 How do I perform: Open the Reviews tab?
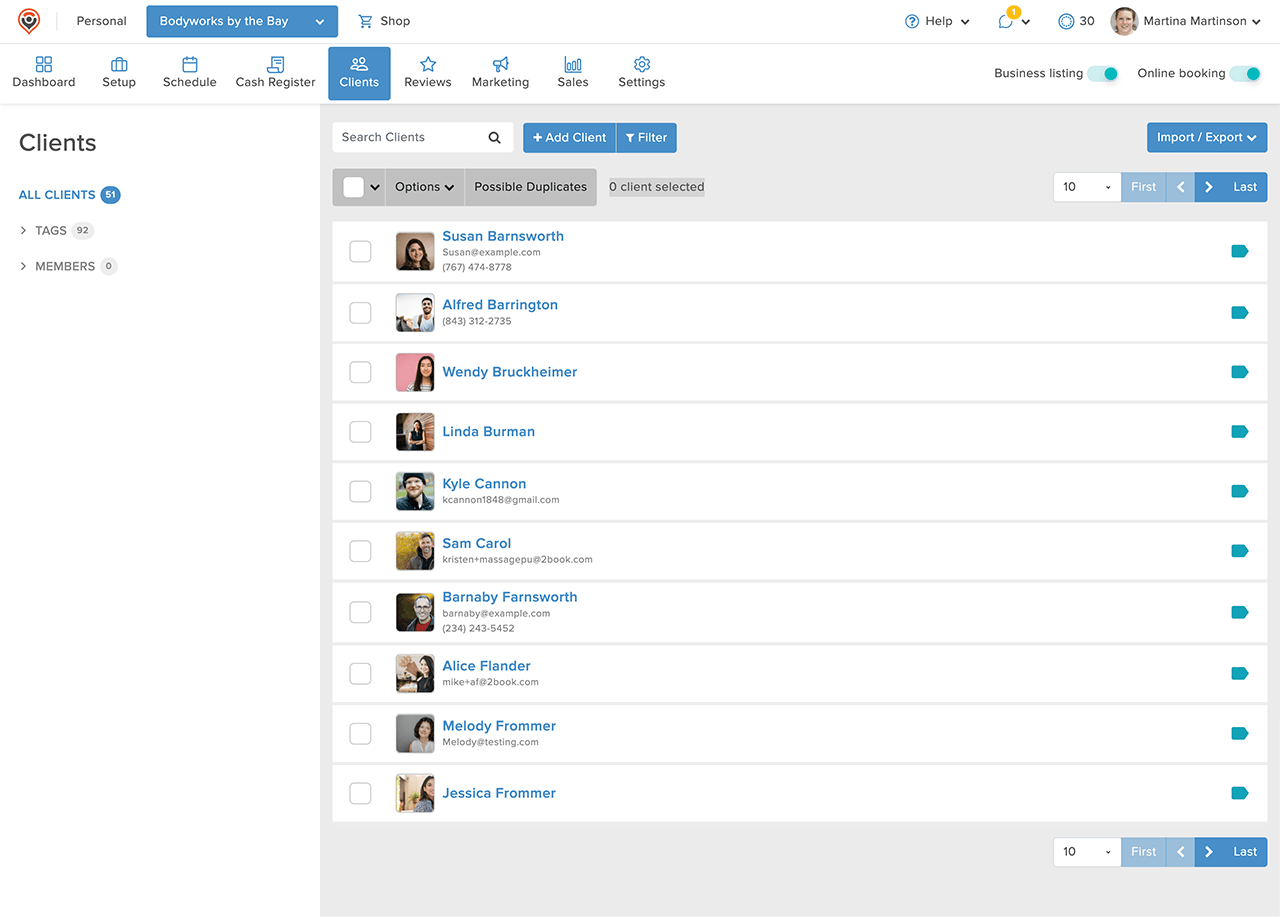pos(427,73)
